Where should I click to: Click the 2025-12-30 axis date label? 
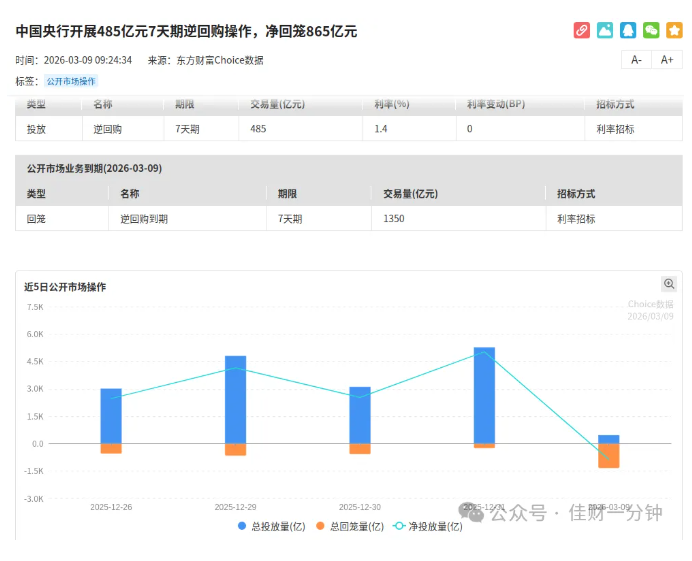[360, 507]
